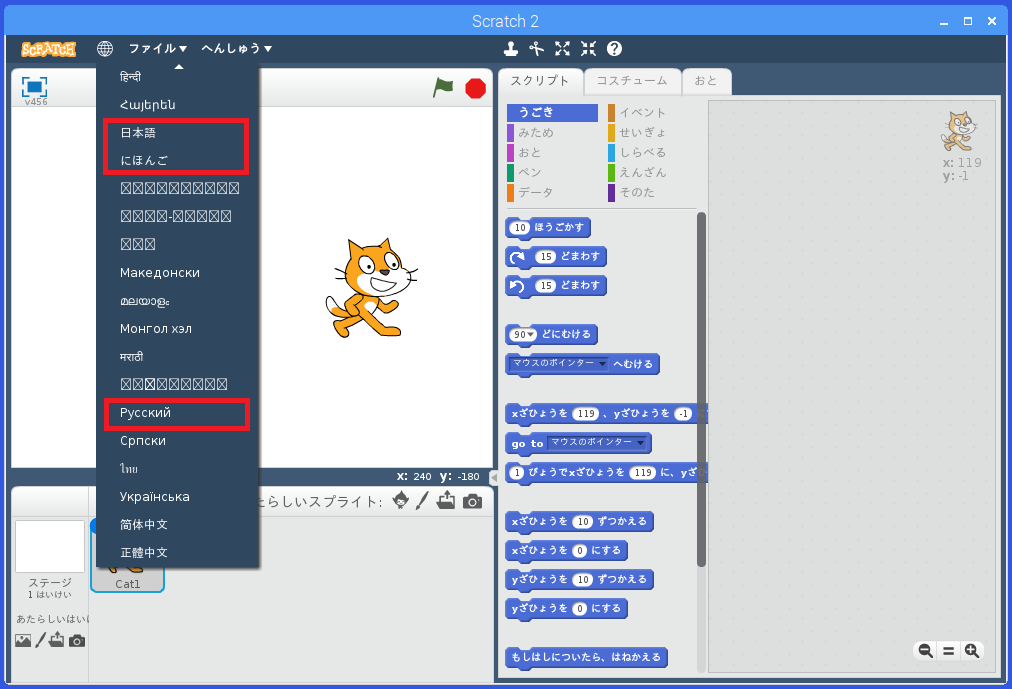Select the scissors delete tool
1012x689 pixels.
point(536,48)
